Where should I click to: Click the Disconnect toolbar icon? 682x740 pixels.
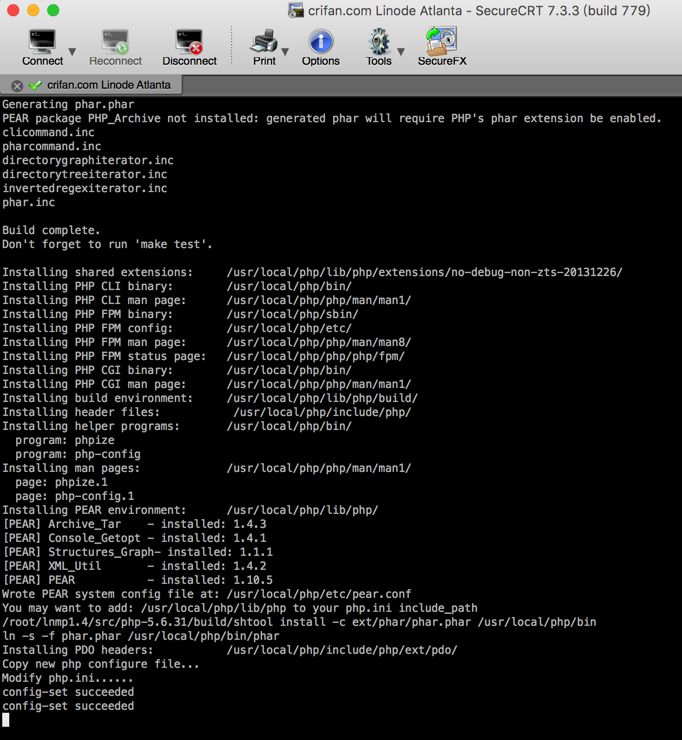click(x=189, y=47)
